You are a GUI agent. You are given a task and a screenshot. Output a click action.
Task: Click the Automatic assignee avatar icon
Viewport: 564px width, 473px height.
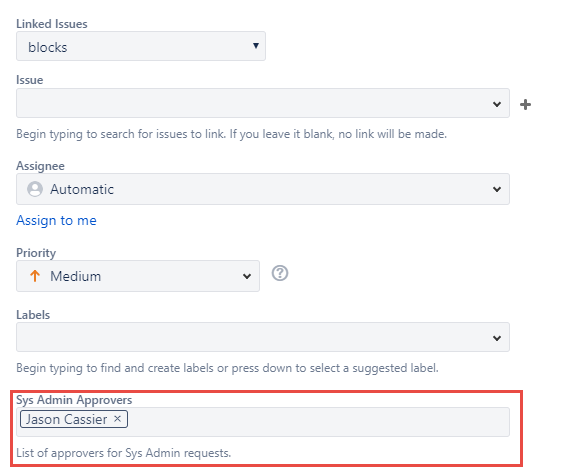click(35, 189)
